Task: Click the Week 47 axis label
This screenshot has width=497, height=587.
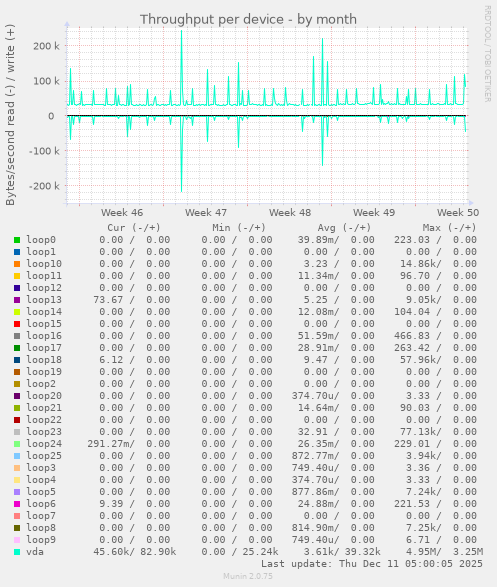Action: (206, 213)
